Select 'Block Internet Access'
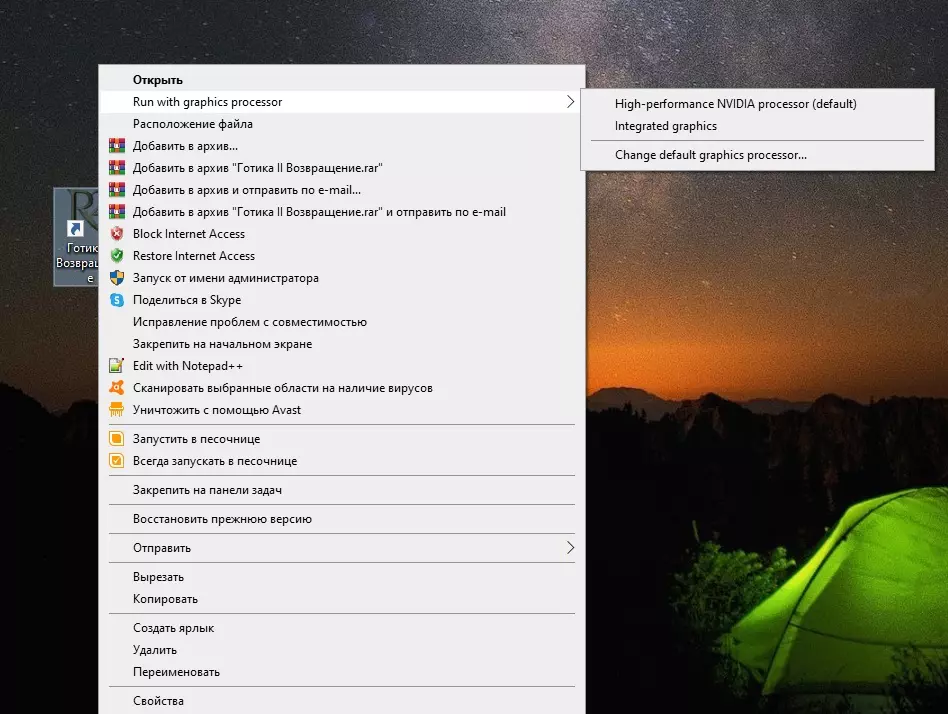The width and height of the screenshot is (948, 714). (342, 233)
